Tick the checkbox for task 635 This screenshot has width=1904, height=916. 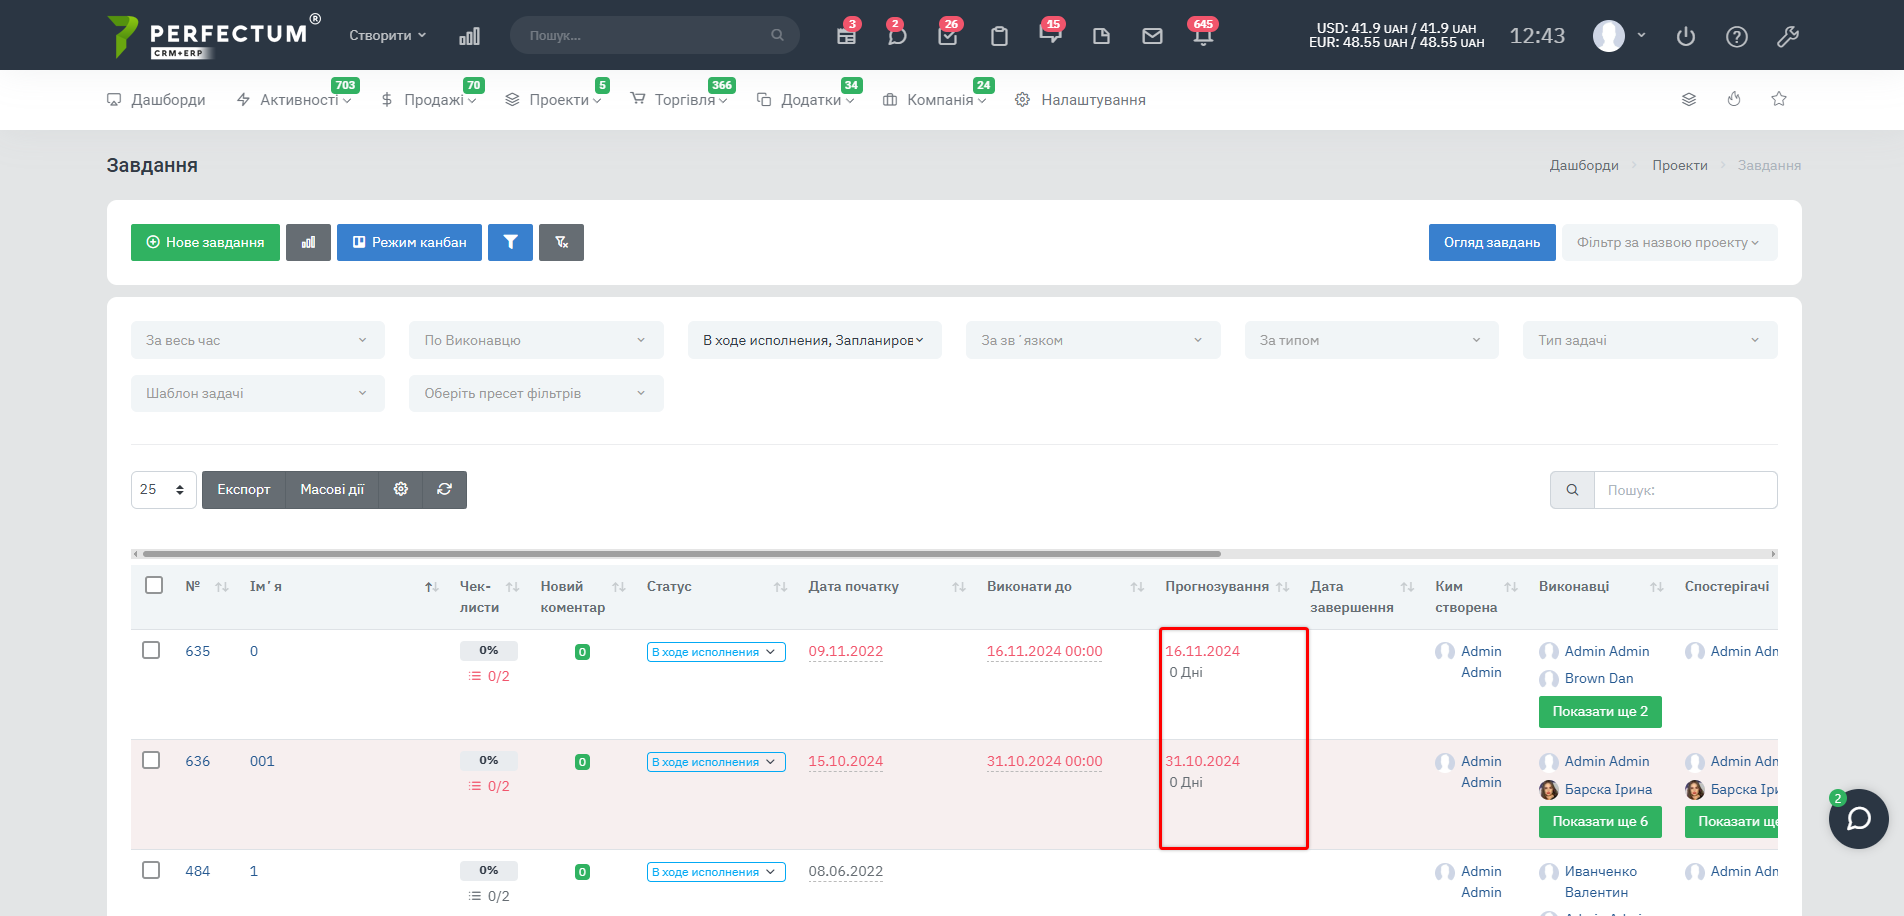151,650
